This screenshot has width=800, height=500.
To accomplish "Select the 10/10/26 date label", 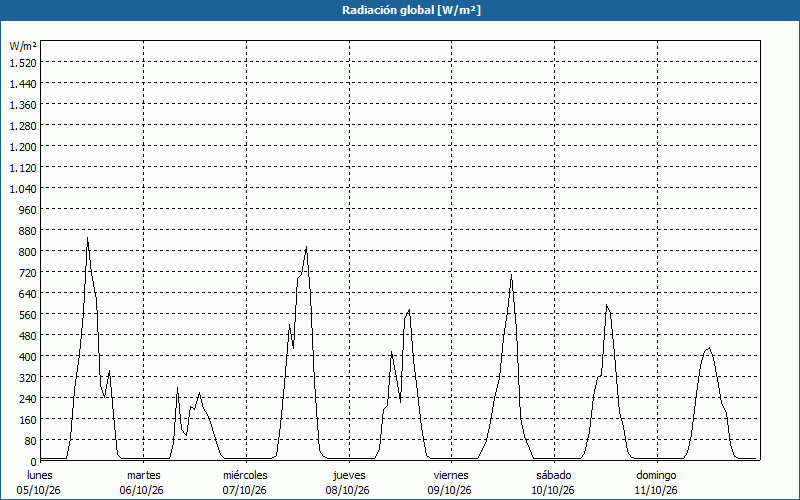I will pyautogui.click(x=553, y=491).
